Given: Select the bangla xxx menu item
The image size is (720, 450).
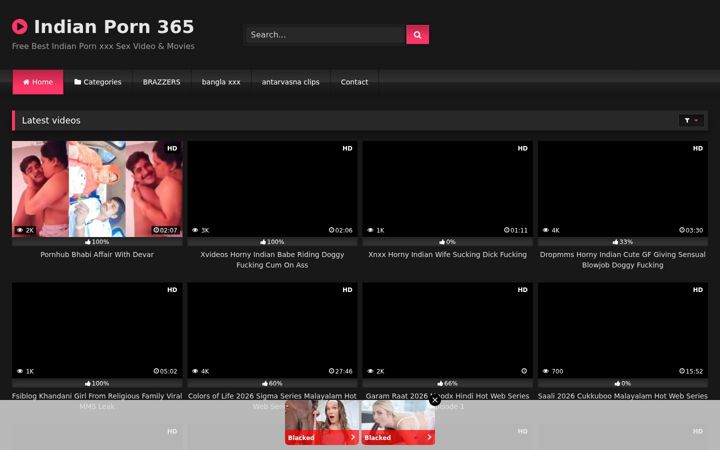Looking at the screenshot, I should coord(221,82).
